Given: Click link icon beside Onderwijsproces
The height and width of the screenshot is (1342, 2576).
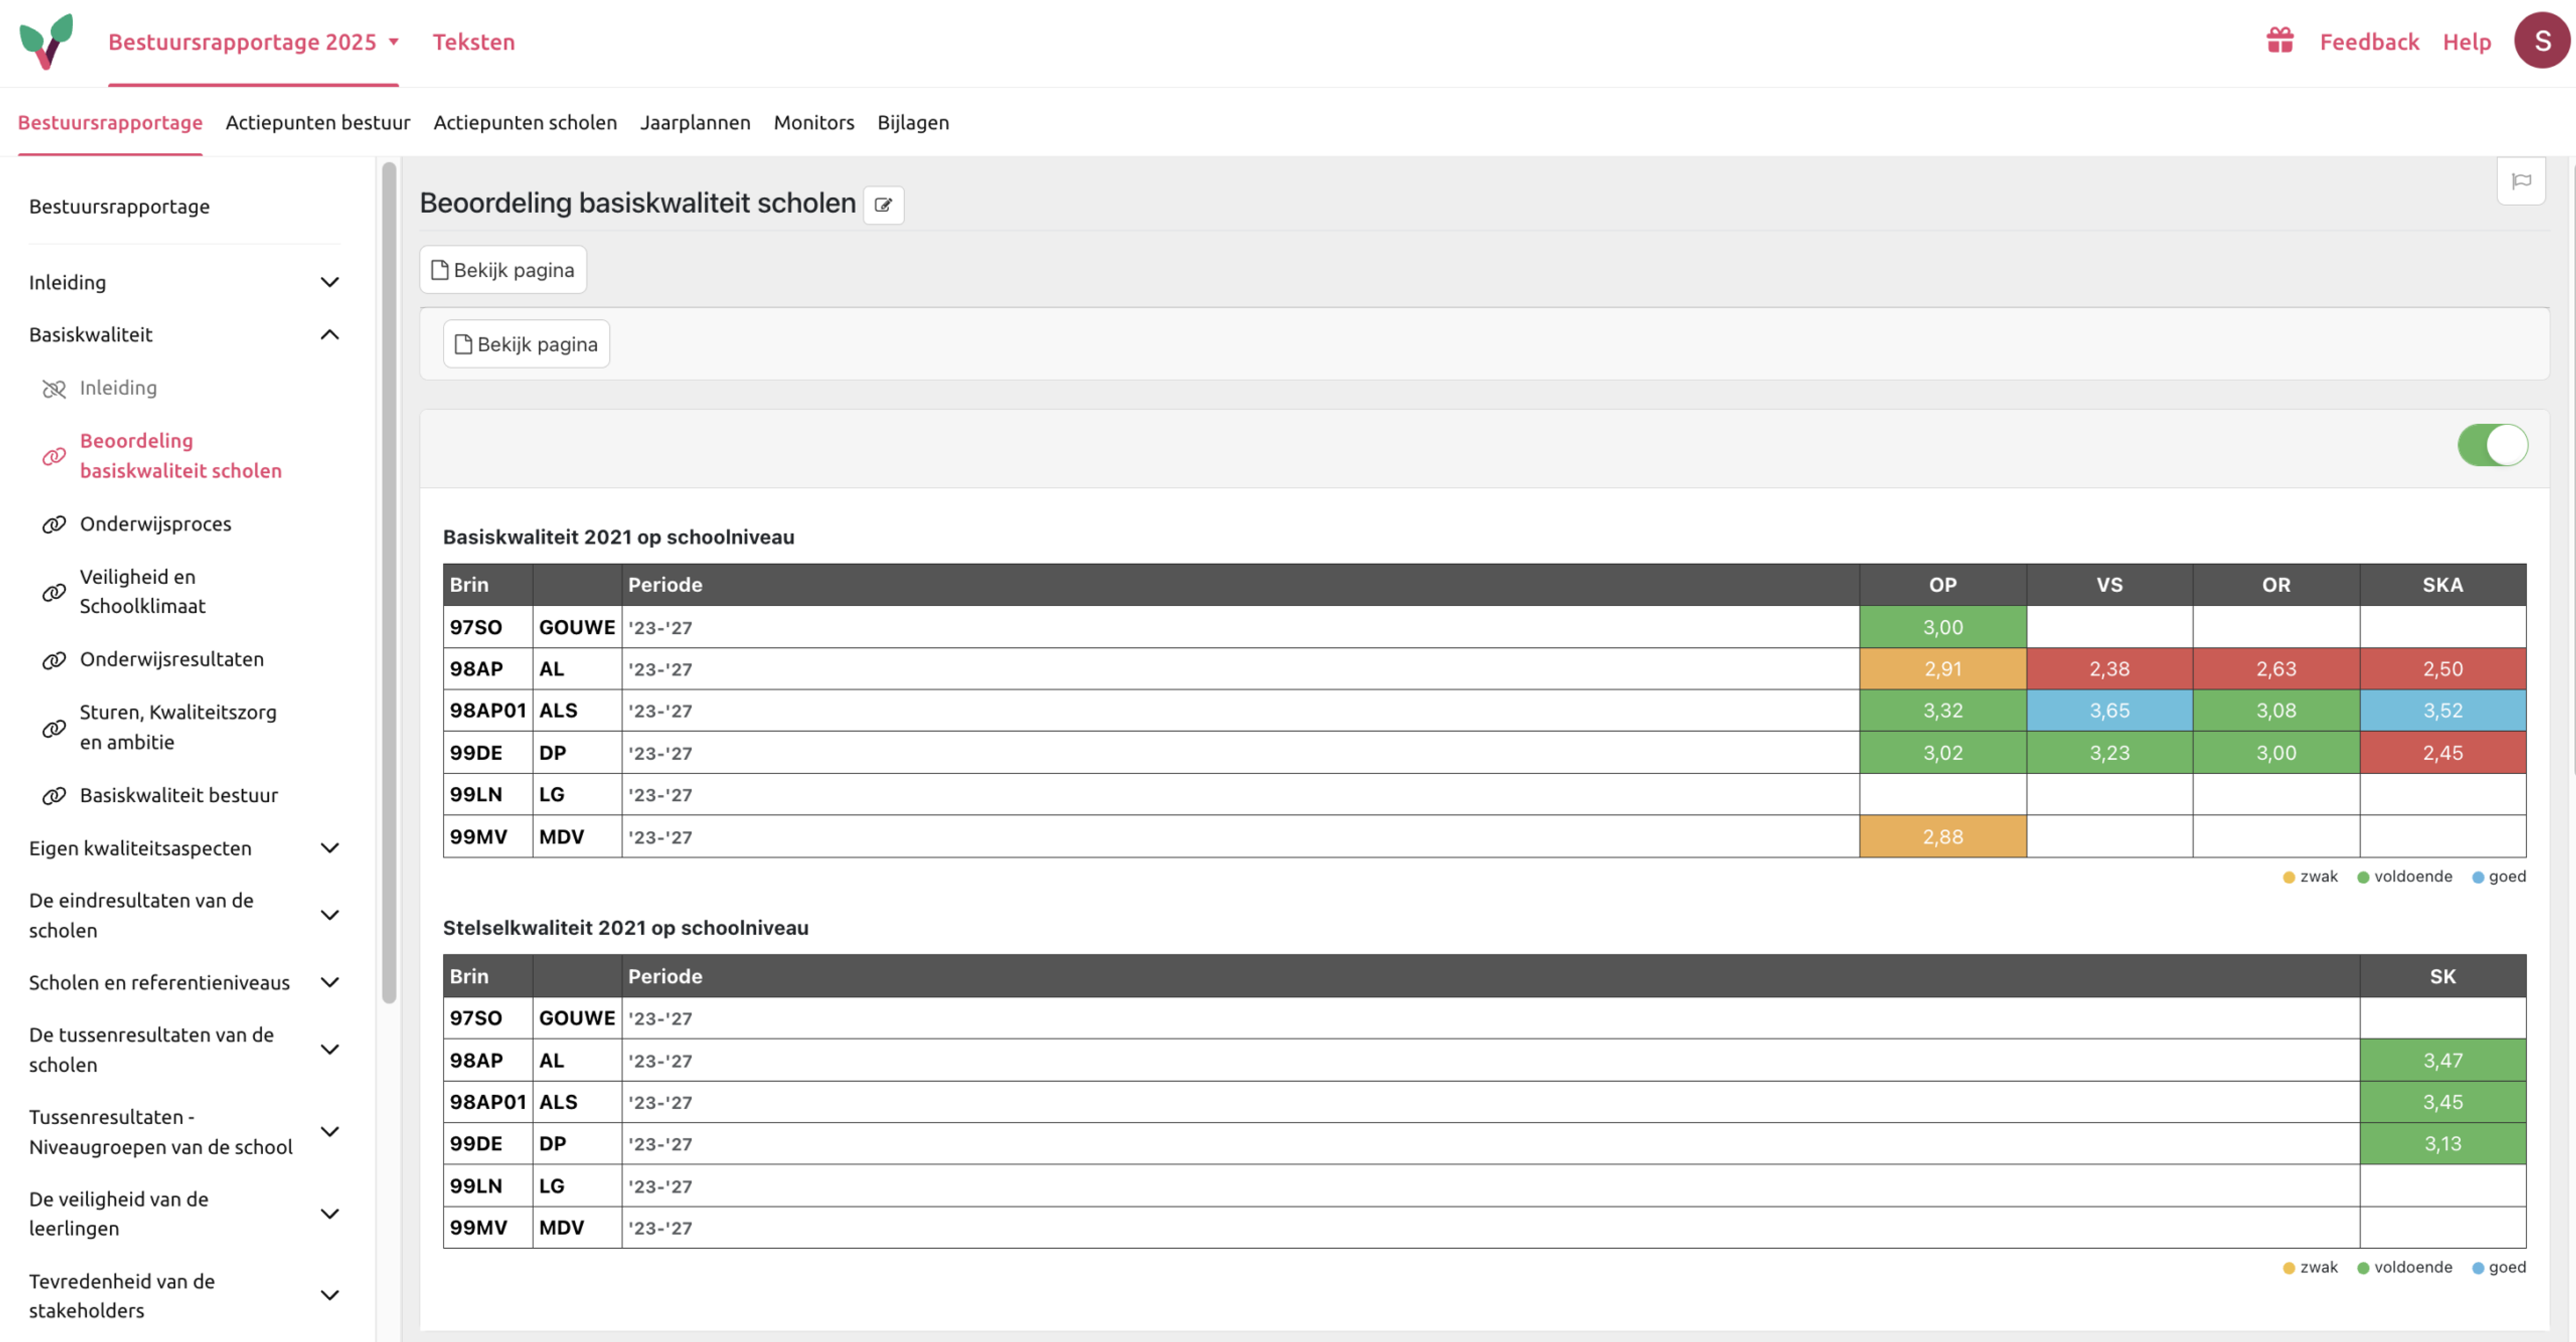Looking at the screenshot, I should (x=54, y=524).
